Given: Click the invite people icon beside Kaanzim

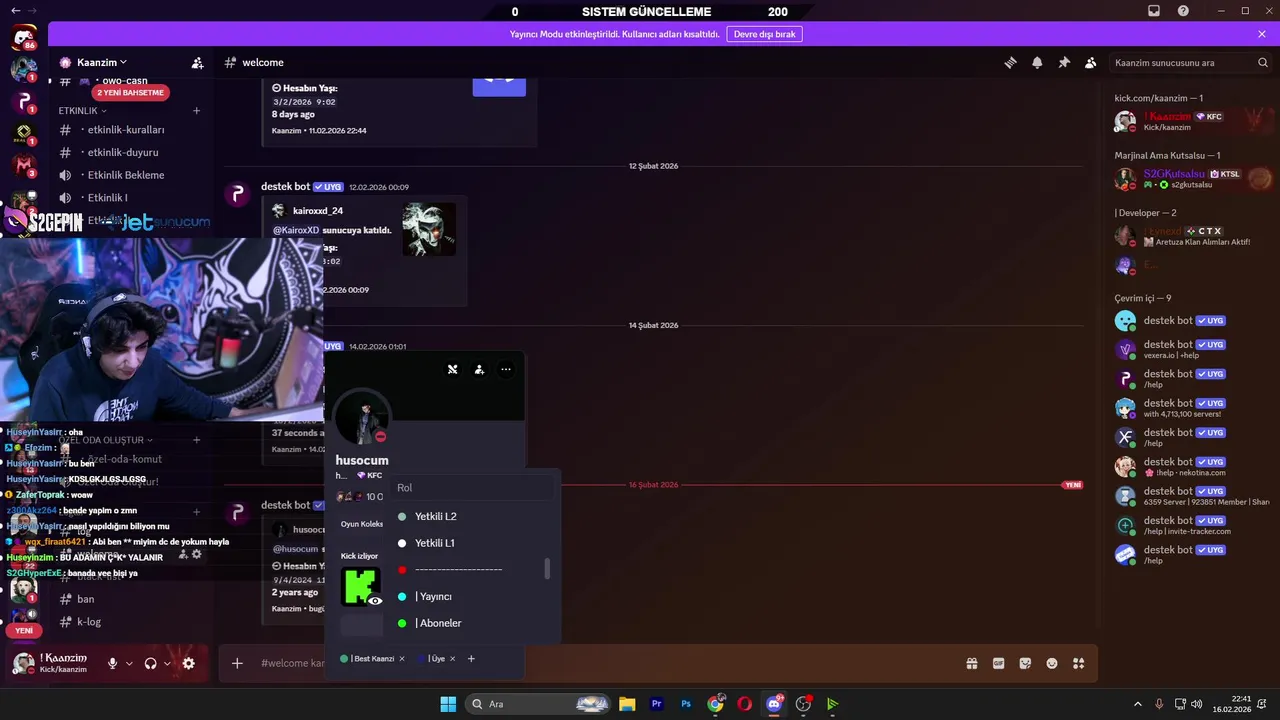Looking at the screenshot, I should point(197,62).
